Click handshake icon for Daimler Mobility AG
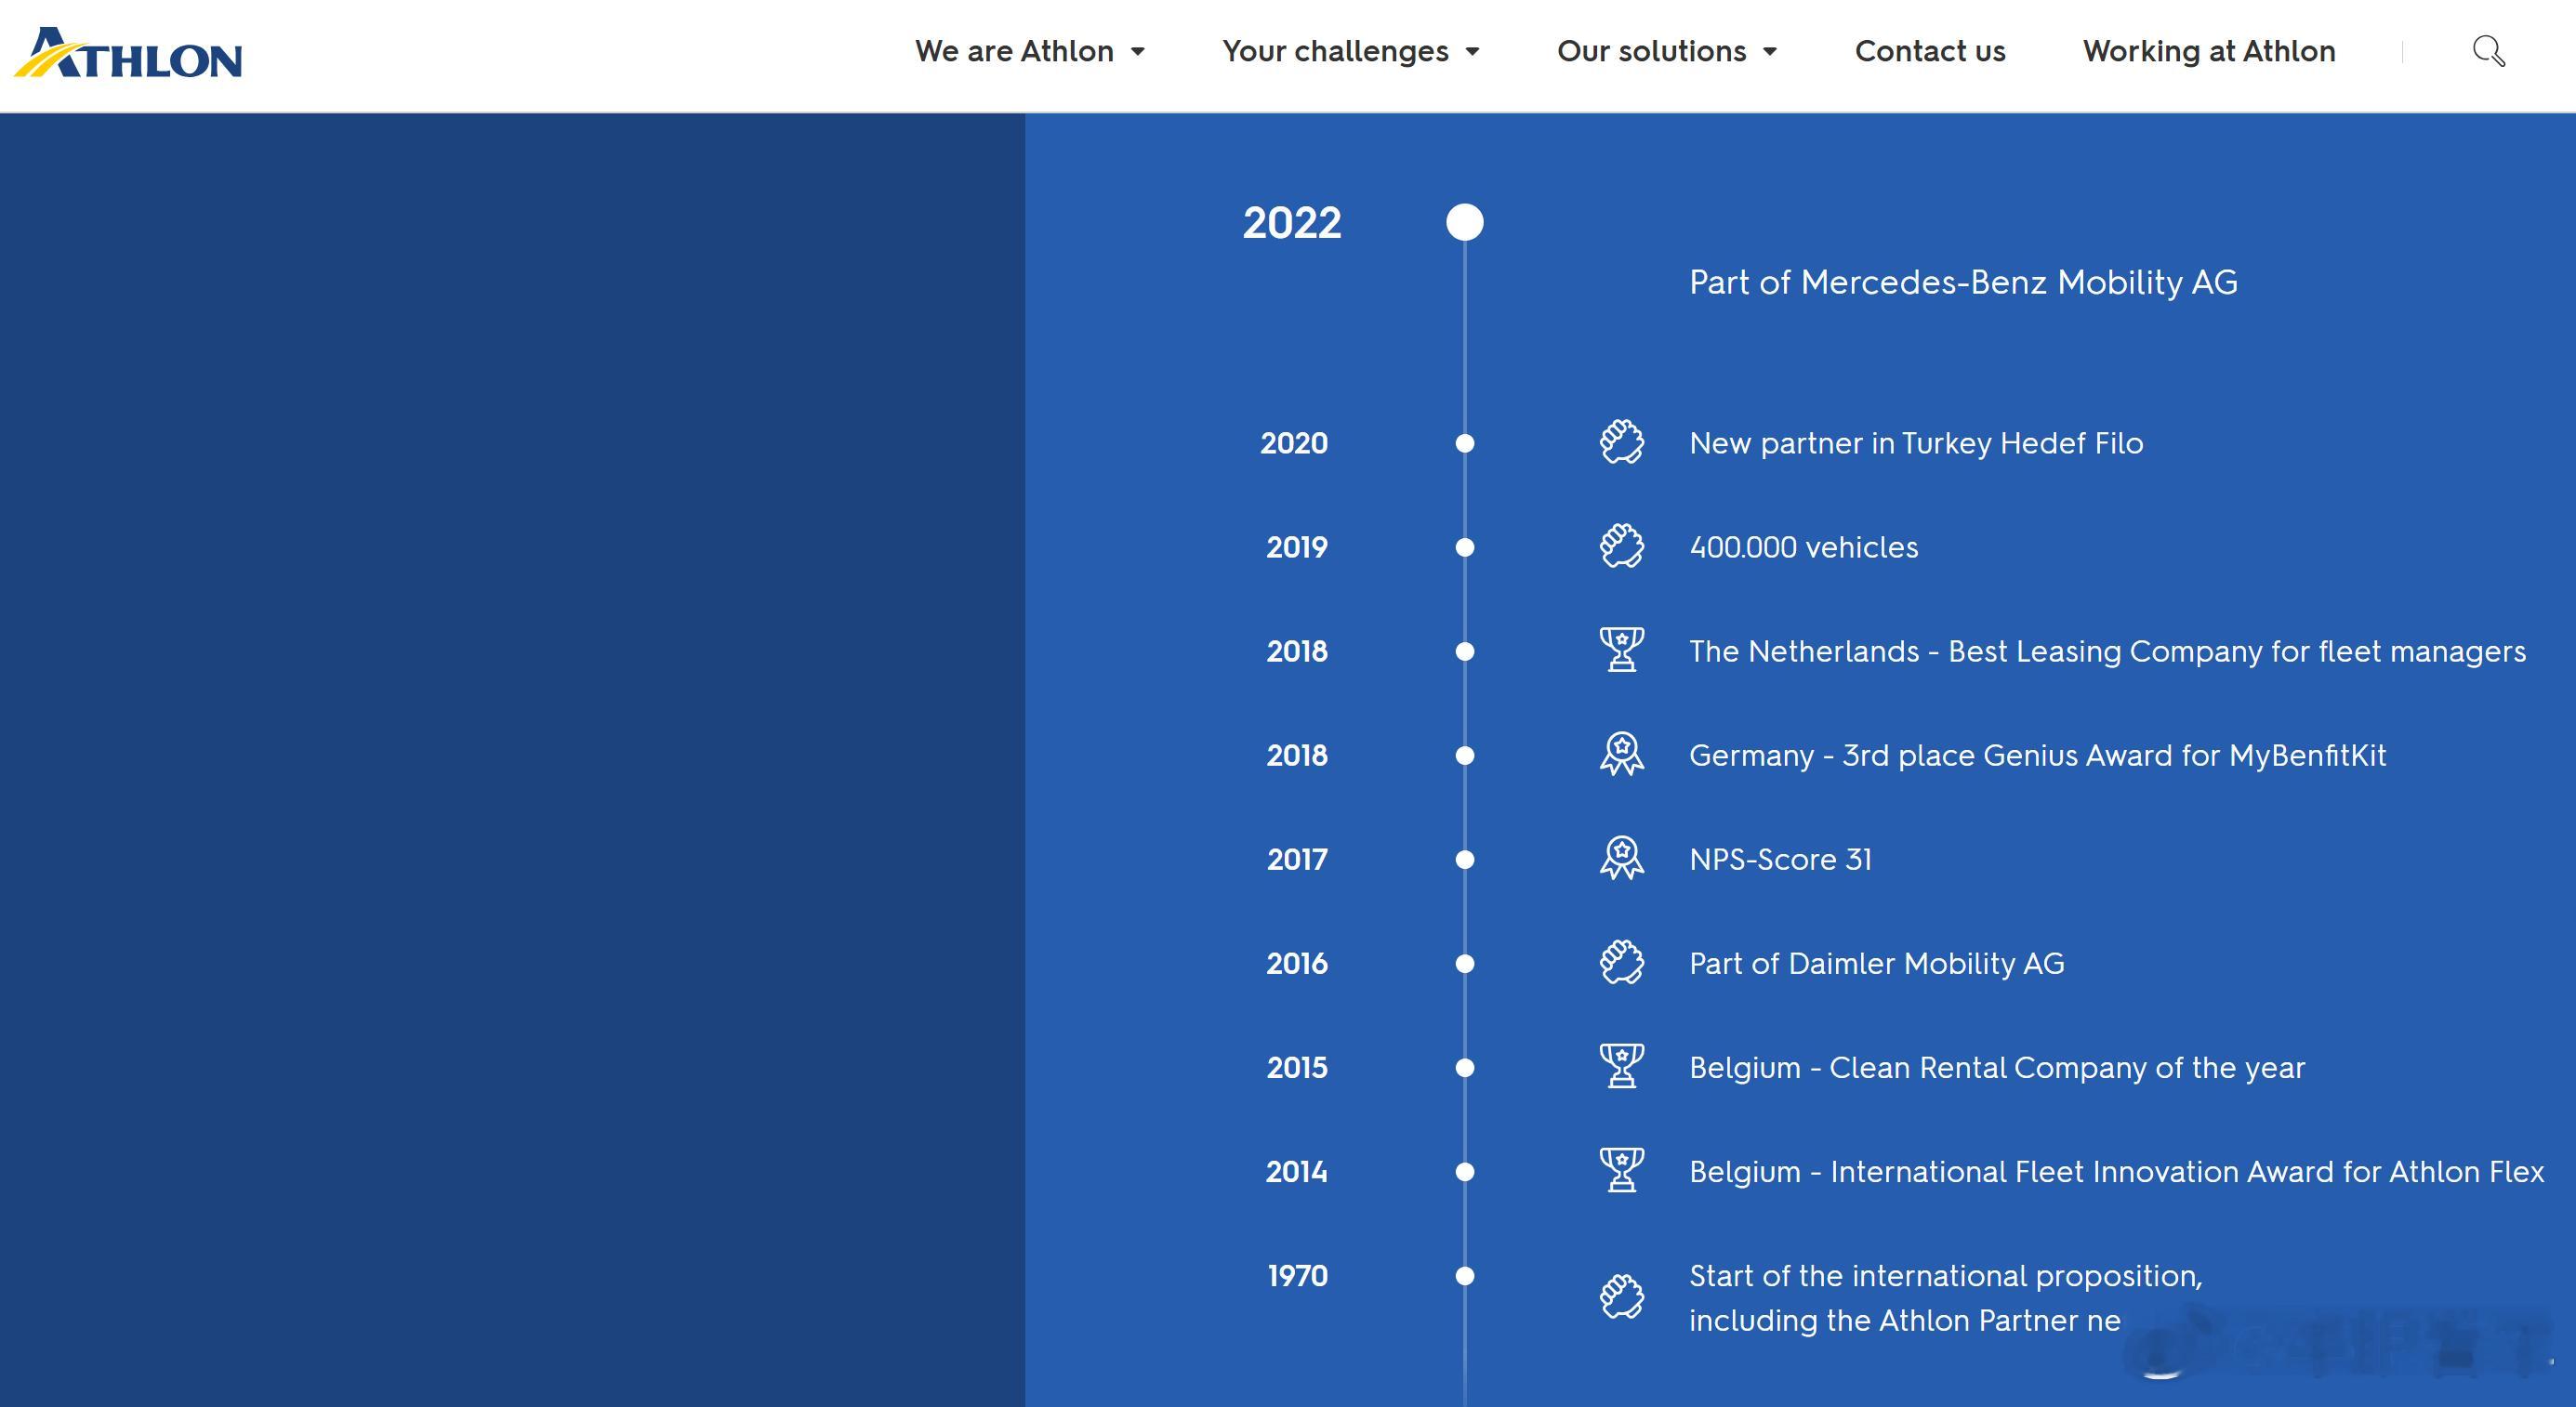 click(1621, 963)
